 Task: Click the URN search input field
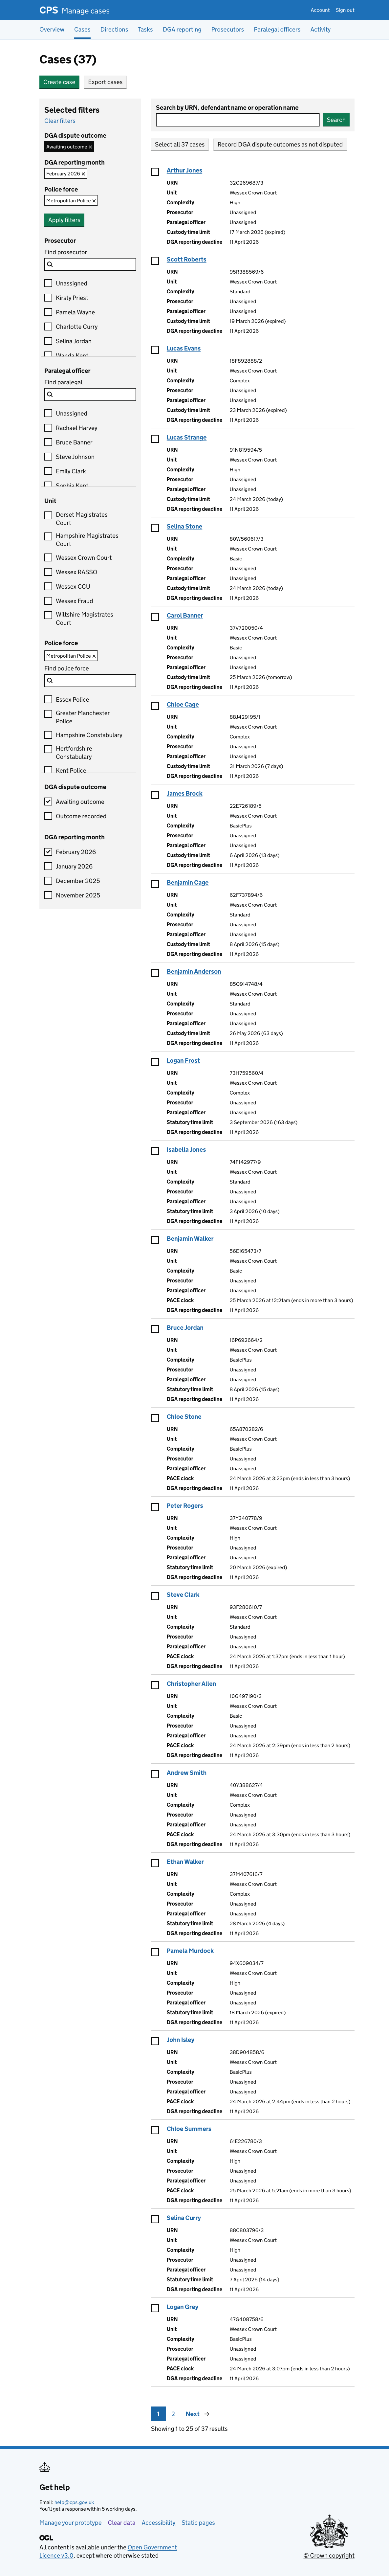(236, 120)
